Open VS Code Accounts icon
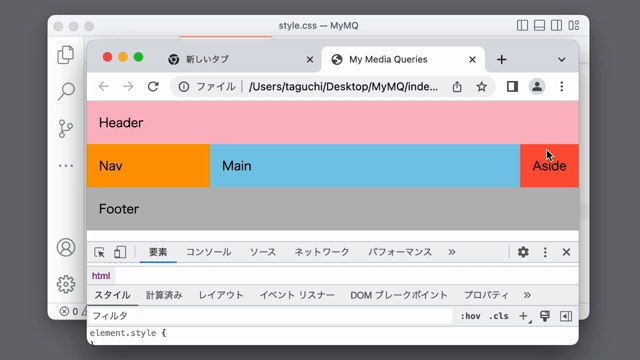Image resolution: width=640 pixels, height=360 pixels. (66, 247)
